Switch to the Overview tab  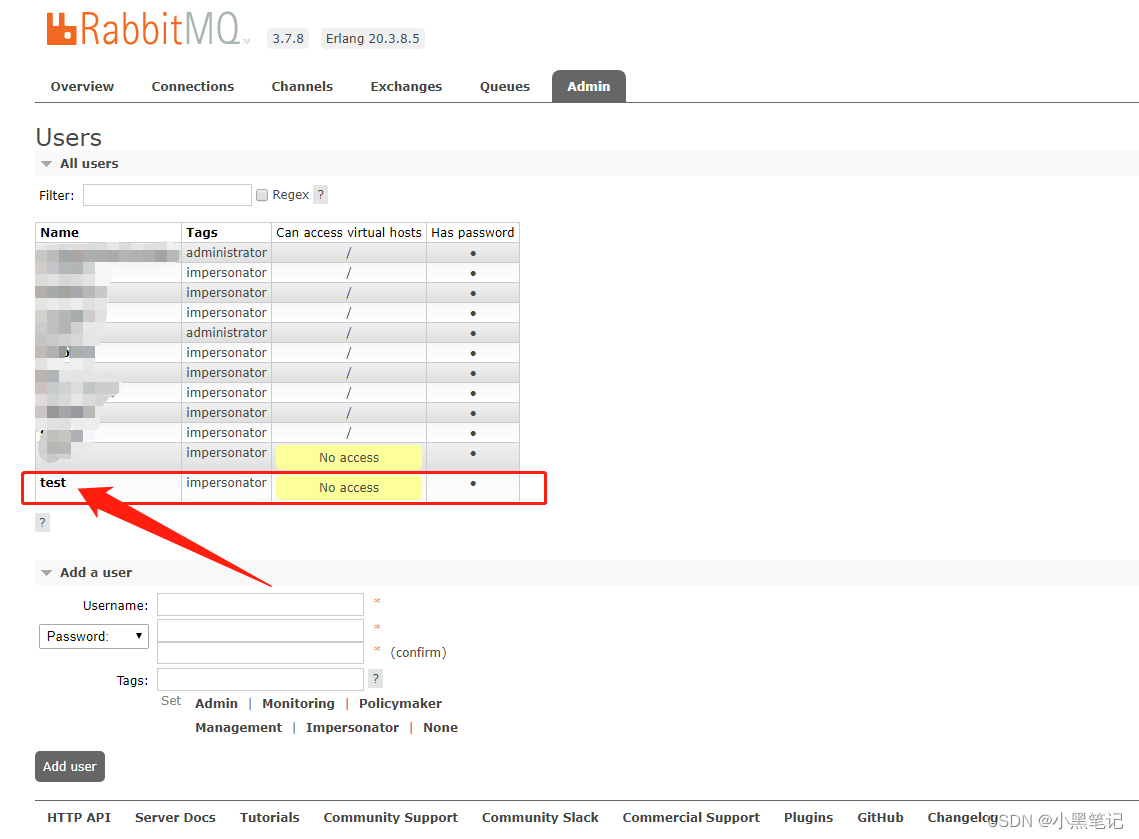82,86
